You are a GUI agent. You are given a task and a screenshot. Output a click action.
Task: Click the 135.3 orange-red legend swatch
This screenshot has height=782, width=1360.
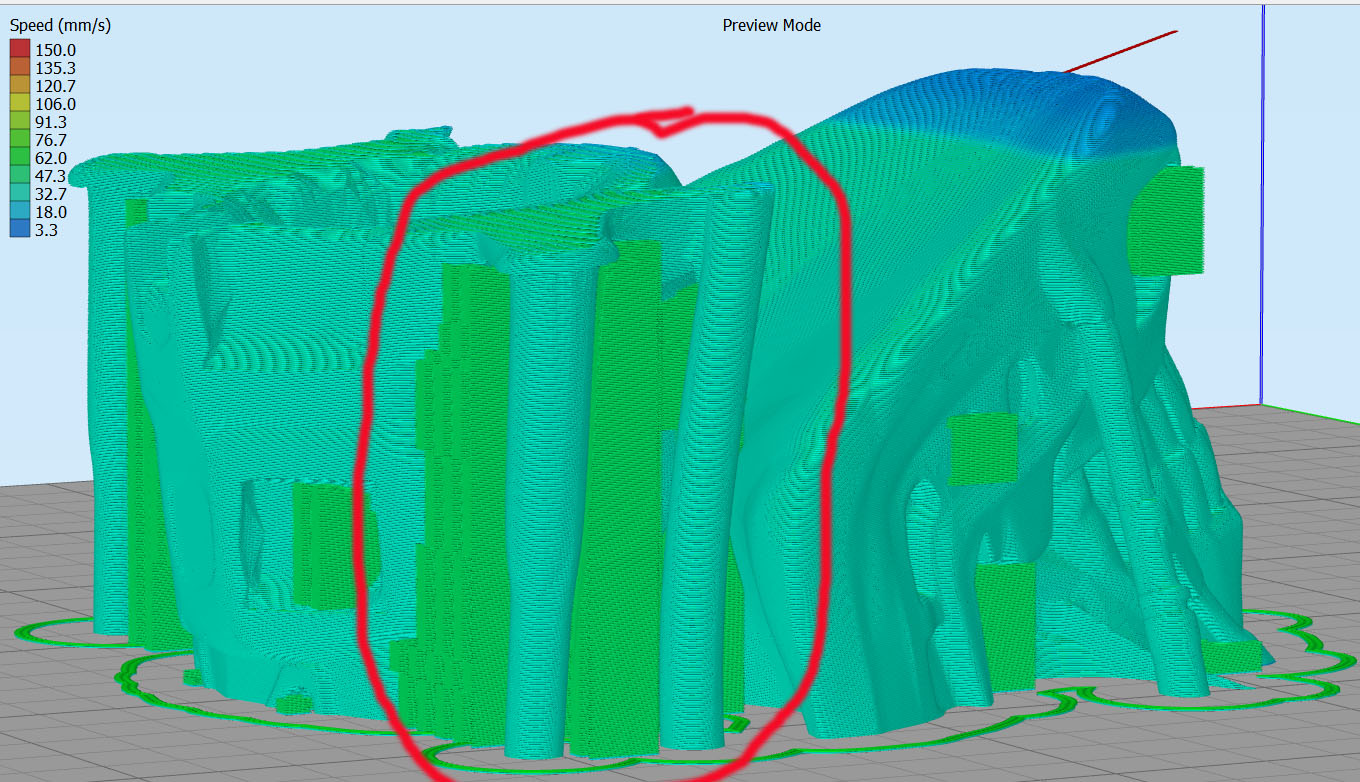pyautogui.click(x=20, y=68)
